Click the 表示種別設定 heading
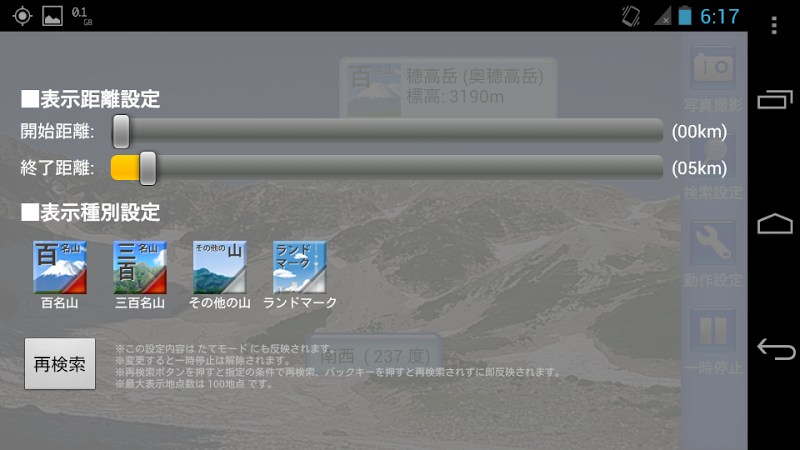 point(90,212)
